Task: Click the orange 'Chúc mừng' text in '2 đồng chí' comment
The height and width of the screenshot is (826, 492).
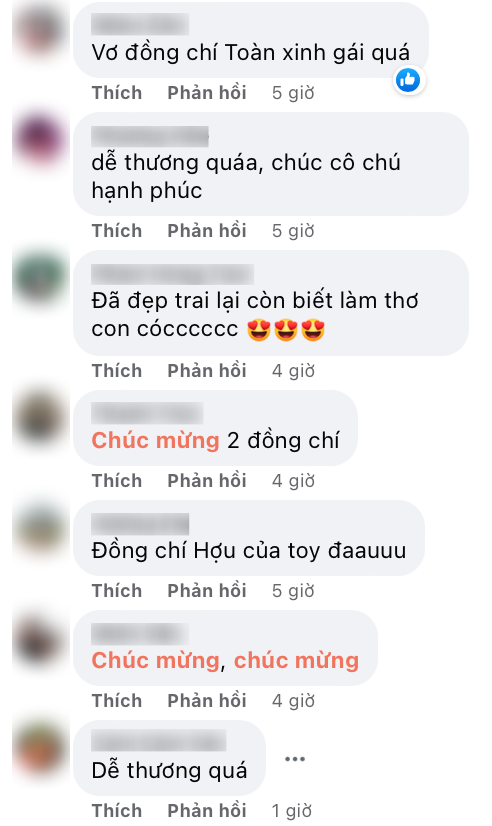Action: [155, 441]
